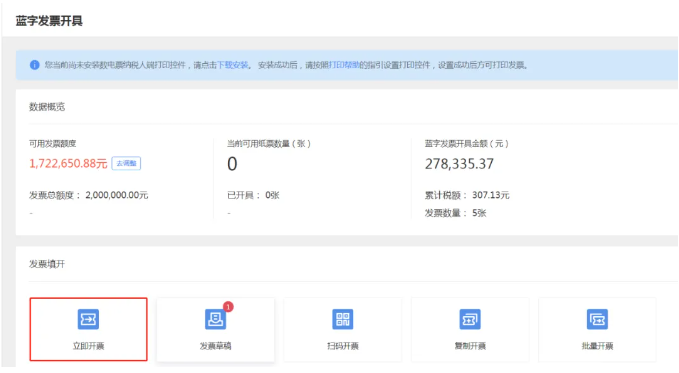Click the 可用发票额度 label
Screen dimensions: 679x373
pos(52,143)
